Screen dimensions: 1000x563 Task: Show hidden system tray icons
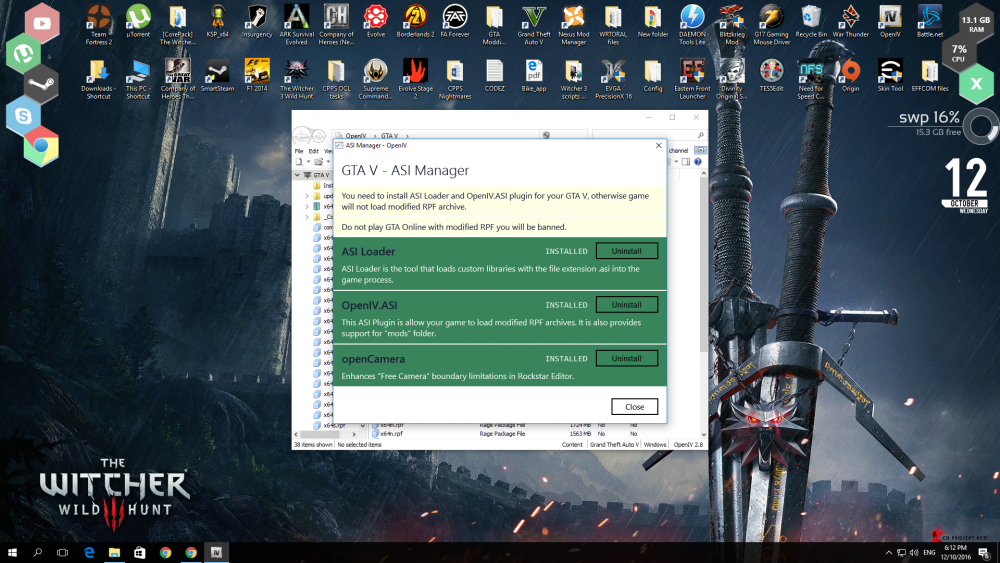point(888,552)
